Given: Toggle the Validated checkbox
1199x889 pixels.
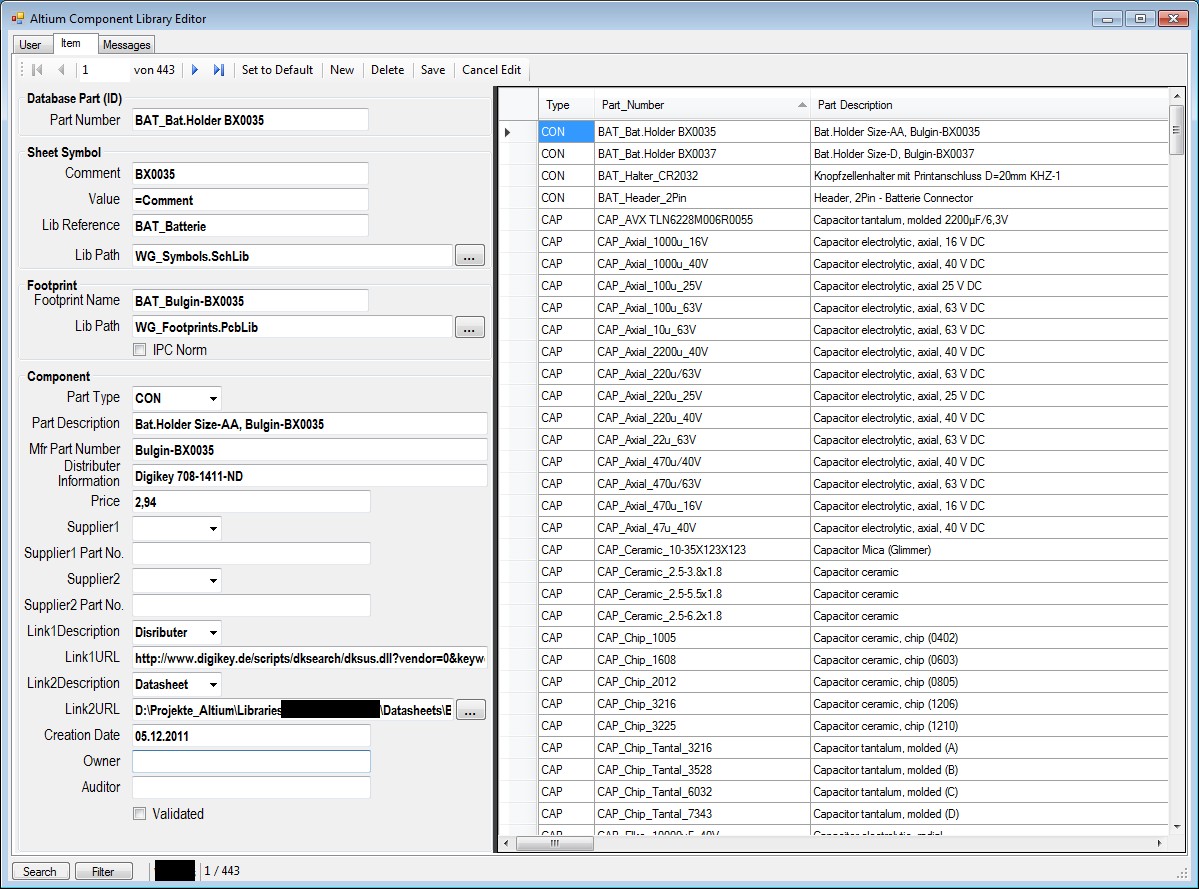Looking at the screenshot, I should 139,813.
